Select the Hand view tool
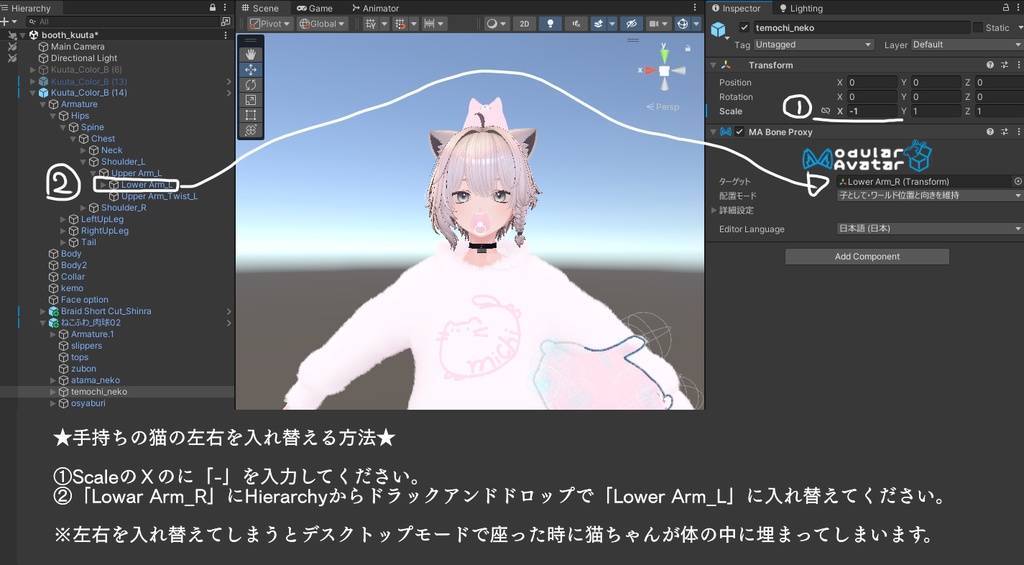 [251, 54]
